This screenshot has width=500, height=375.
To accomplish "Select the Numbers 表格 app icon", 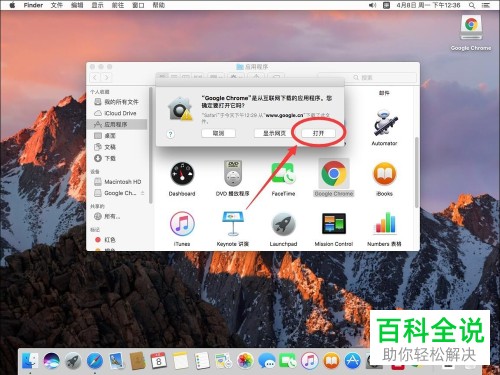I will point(384,223).
